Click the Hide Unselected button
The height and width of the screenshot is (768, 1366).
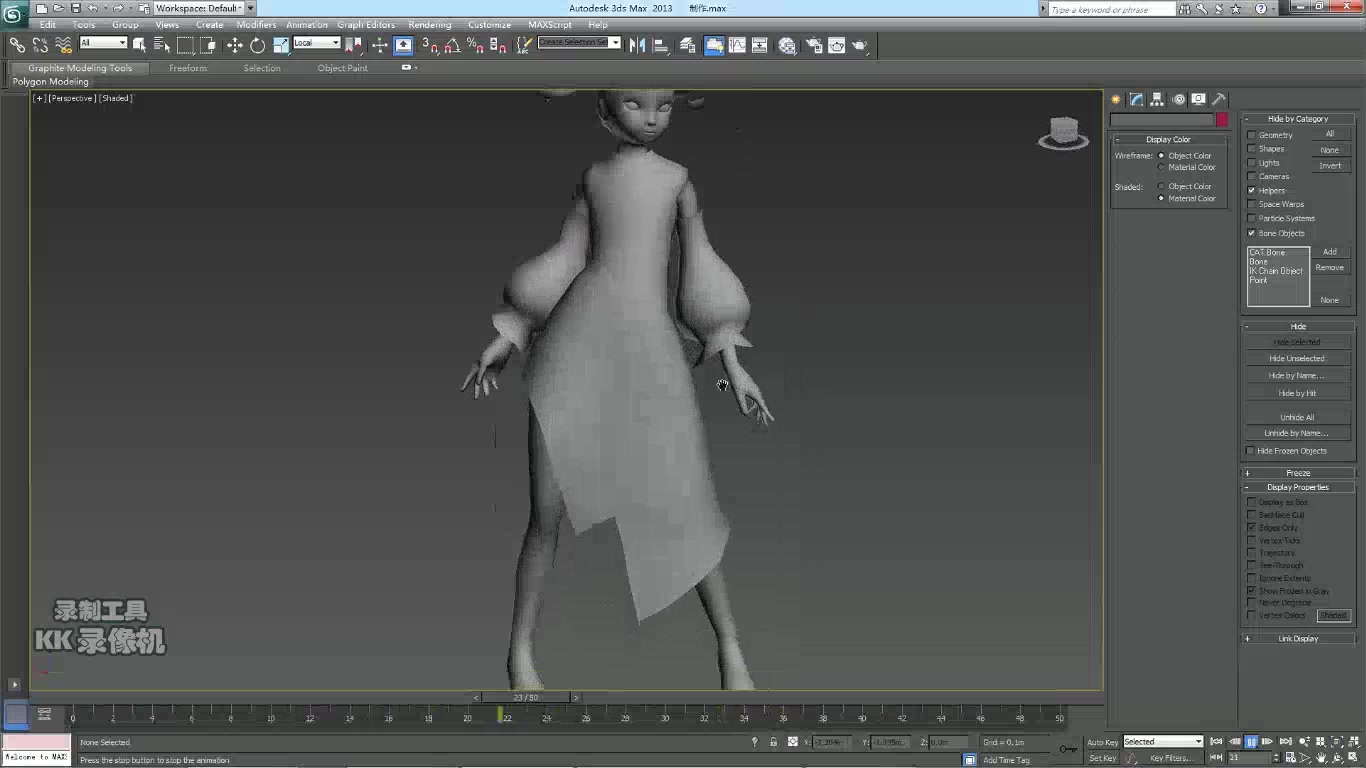pos(1297,359)
